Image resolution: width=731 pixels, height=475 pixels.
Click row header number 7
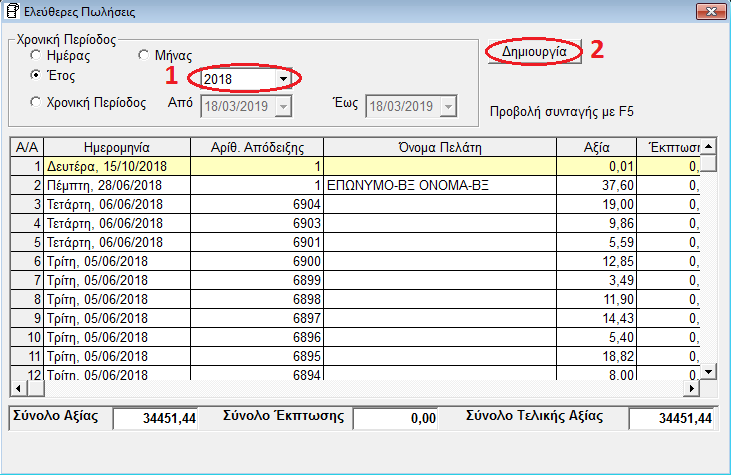[x=27, y=280]
